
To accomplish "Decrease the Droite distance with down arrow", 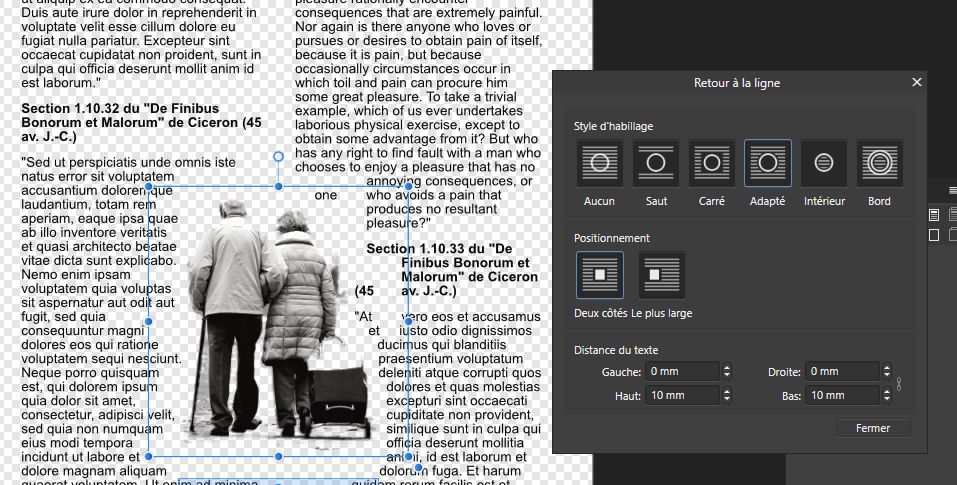I will pos(887,375).
